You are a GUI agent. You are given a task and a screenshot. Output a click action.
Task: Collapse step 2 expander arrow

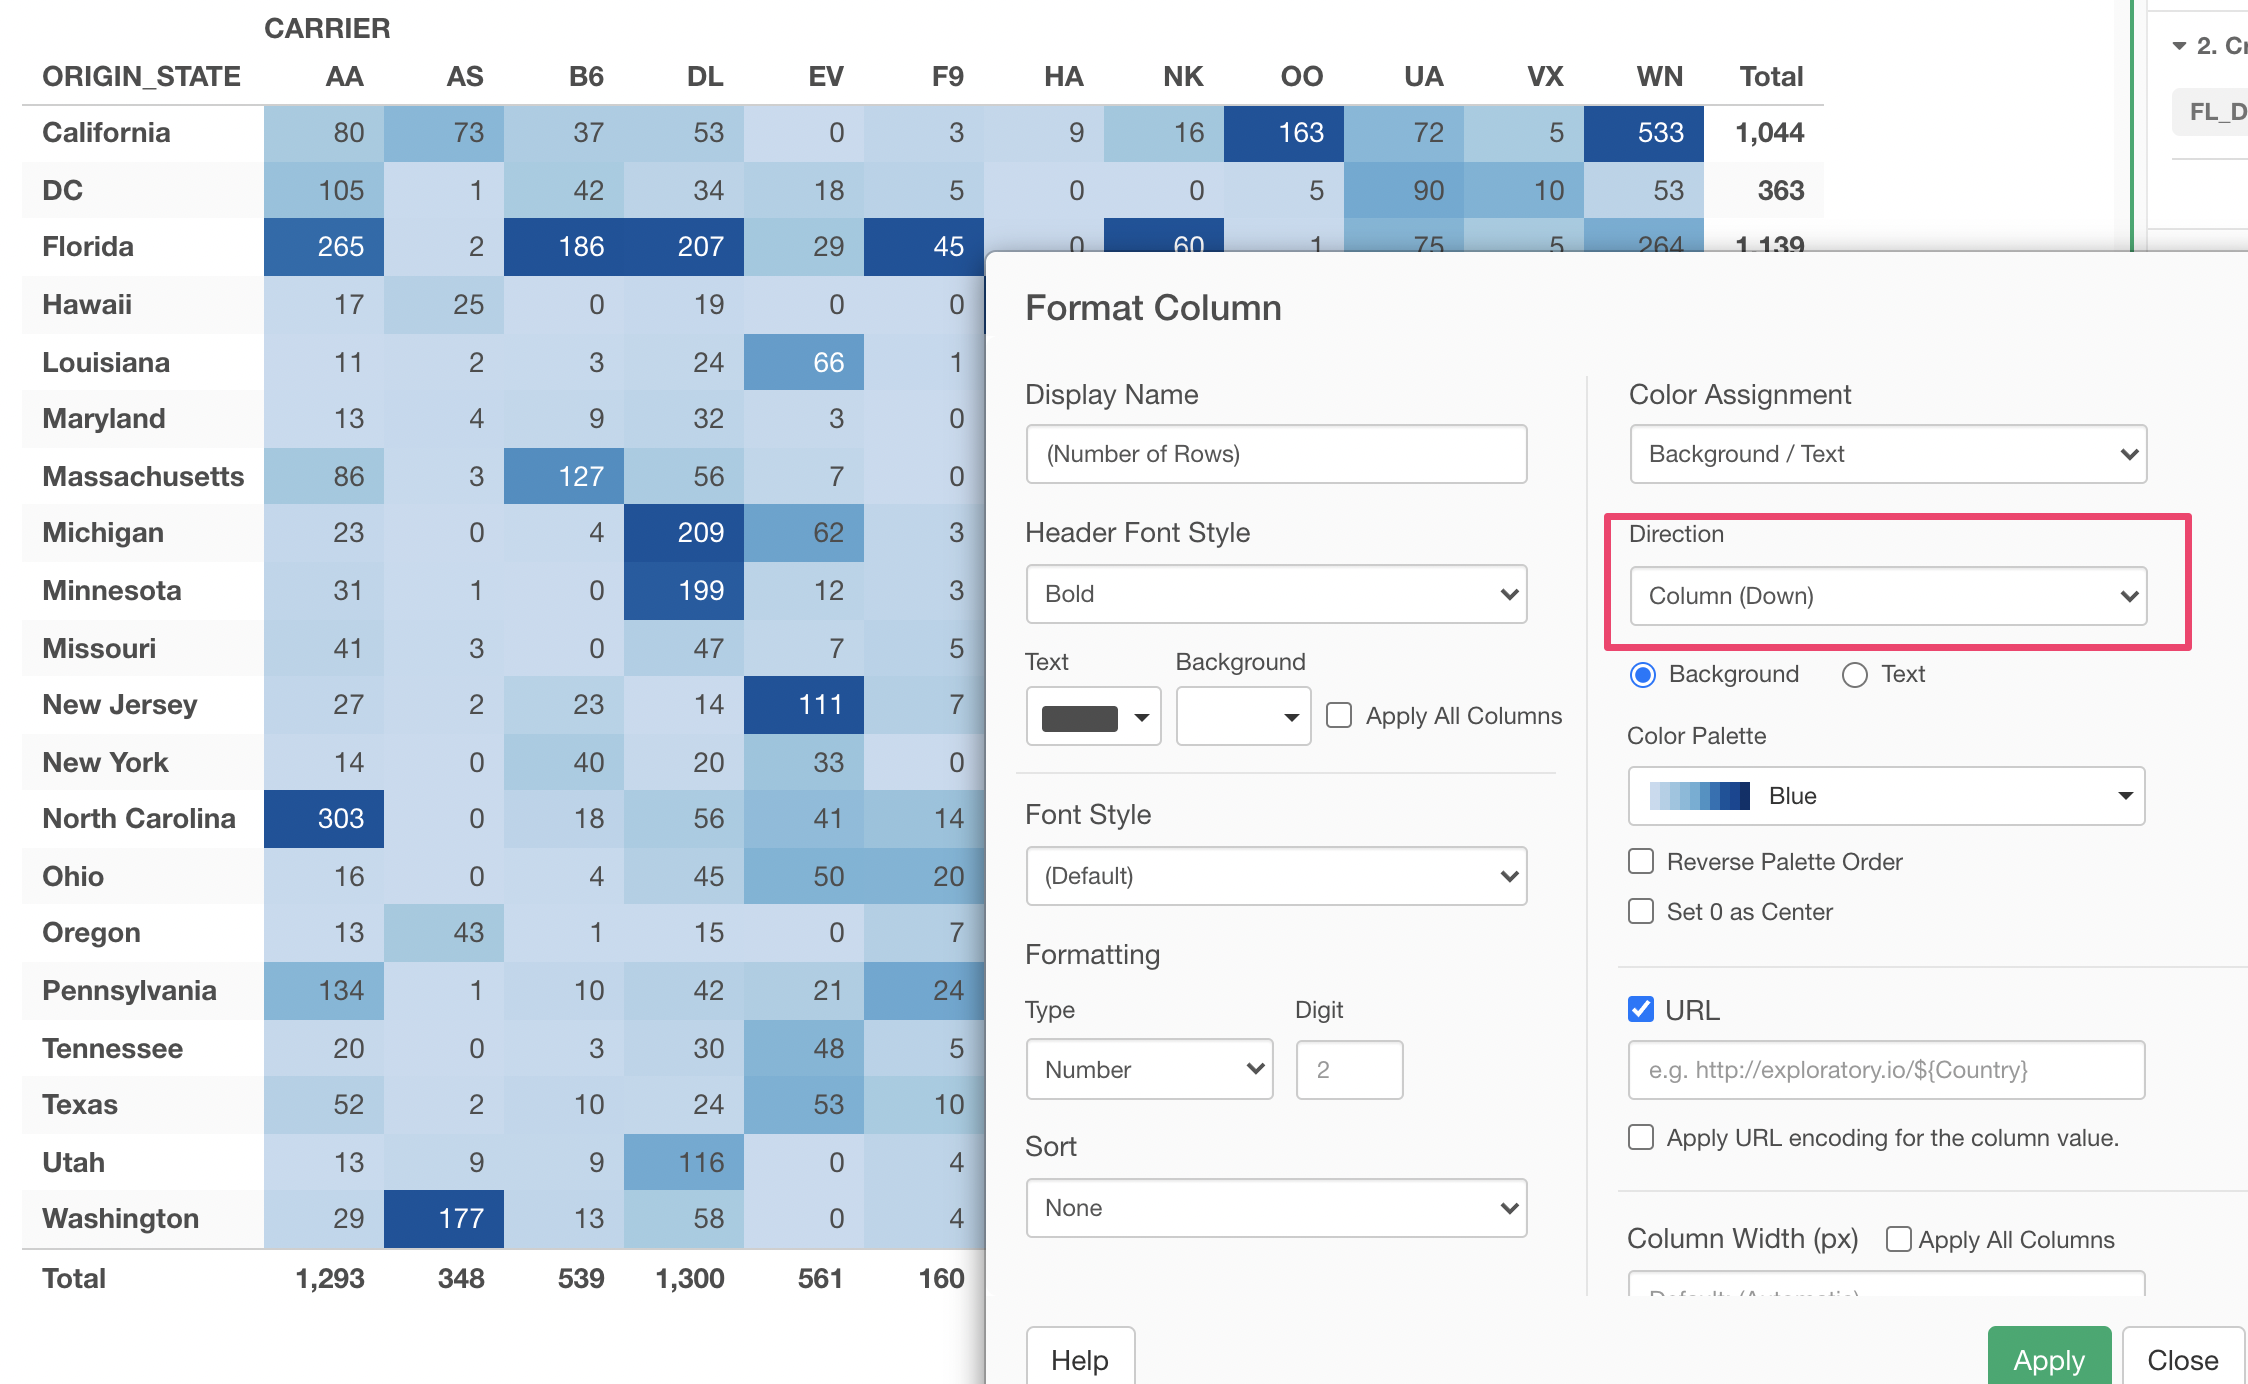point(2179,46)
